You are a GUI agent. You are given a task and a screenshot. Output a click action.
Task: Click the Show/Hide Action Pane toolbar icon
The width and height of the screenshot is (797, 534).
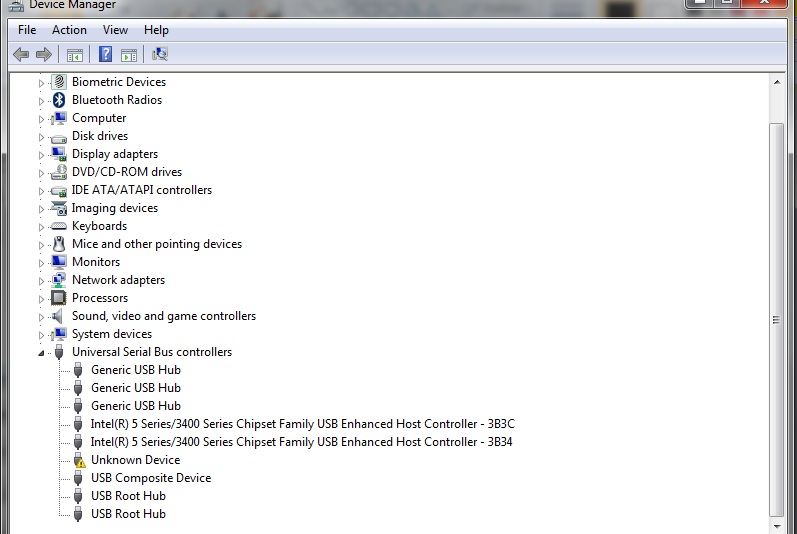(129, 55)
